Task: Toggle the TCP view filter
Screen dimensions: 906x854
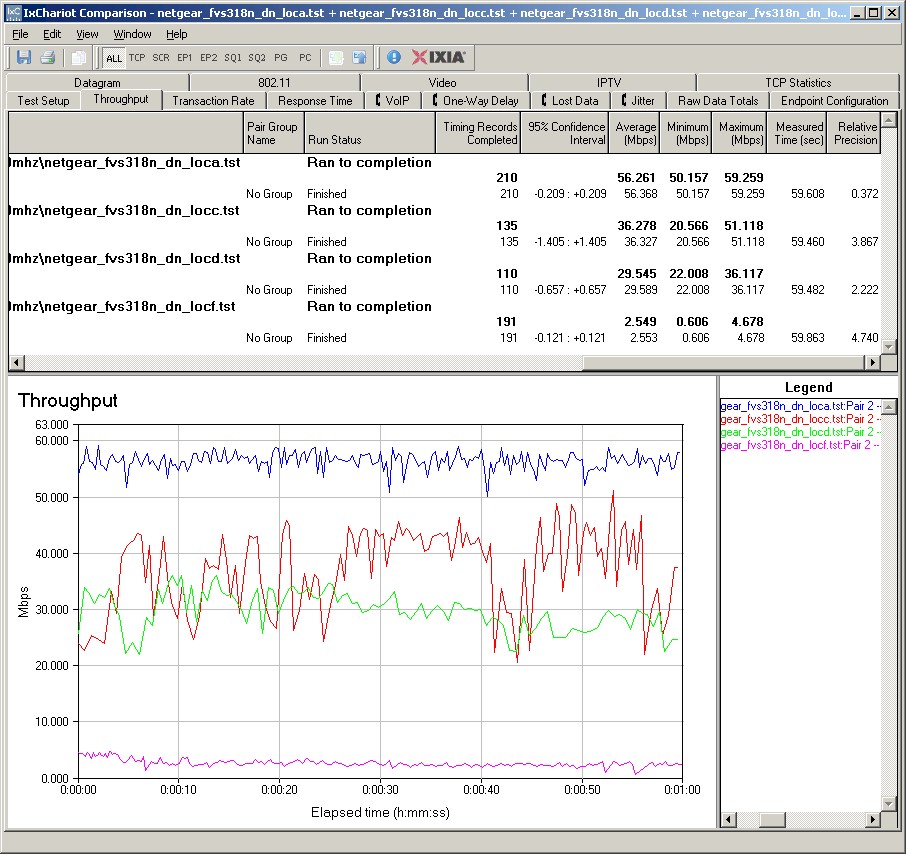Action: click(137, 57)
